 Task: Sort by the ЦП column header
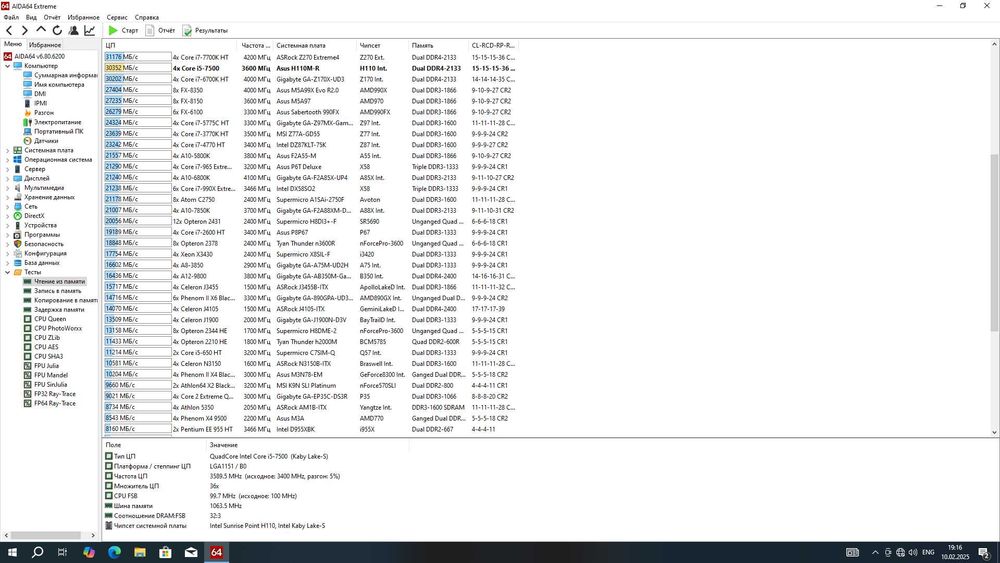coord(170,45)
